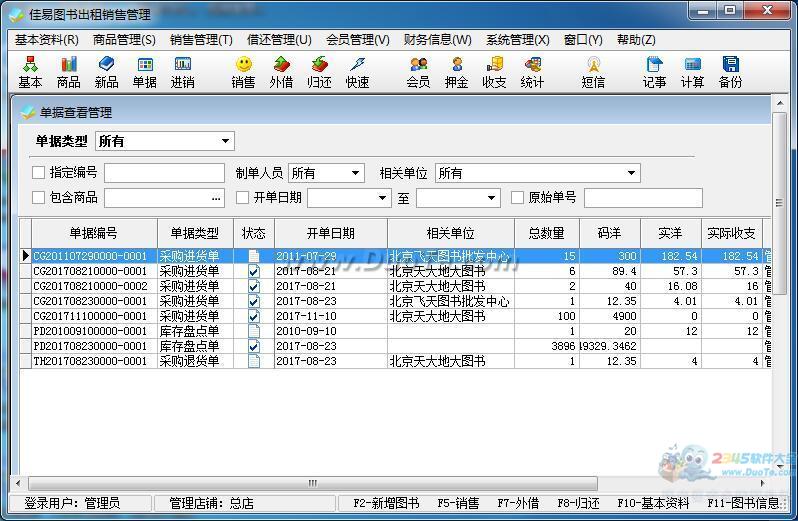Select the 采购退货单 cell

click(x=195, y=361)
